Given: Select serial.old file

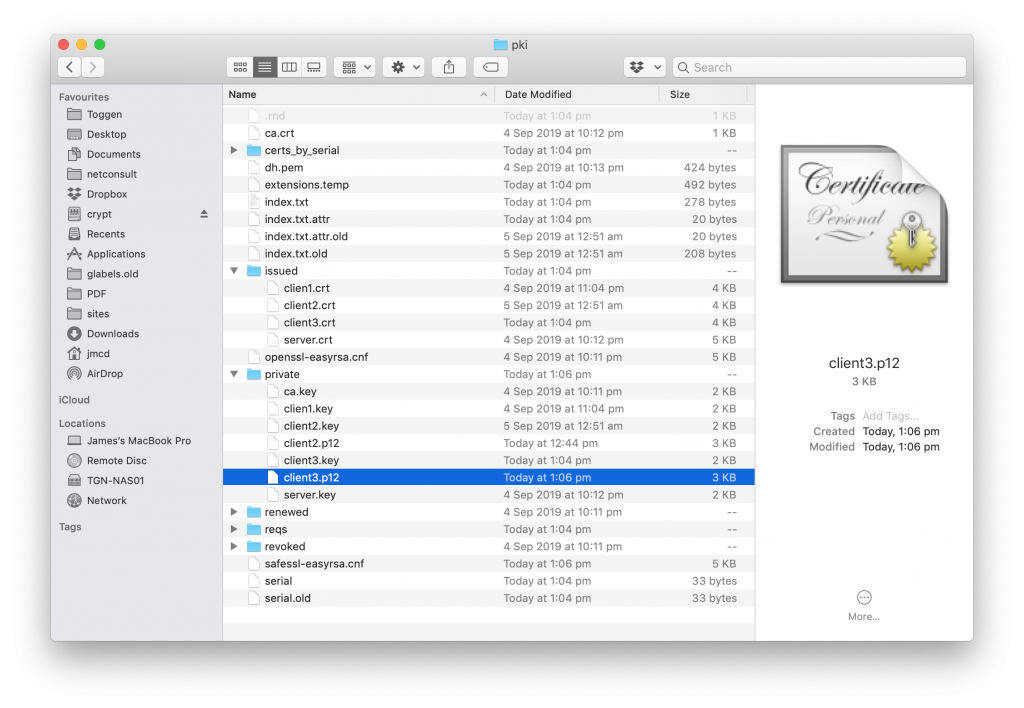Looking at the screenshot, I should coord(488,598).
